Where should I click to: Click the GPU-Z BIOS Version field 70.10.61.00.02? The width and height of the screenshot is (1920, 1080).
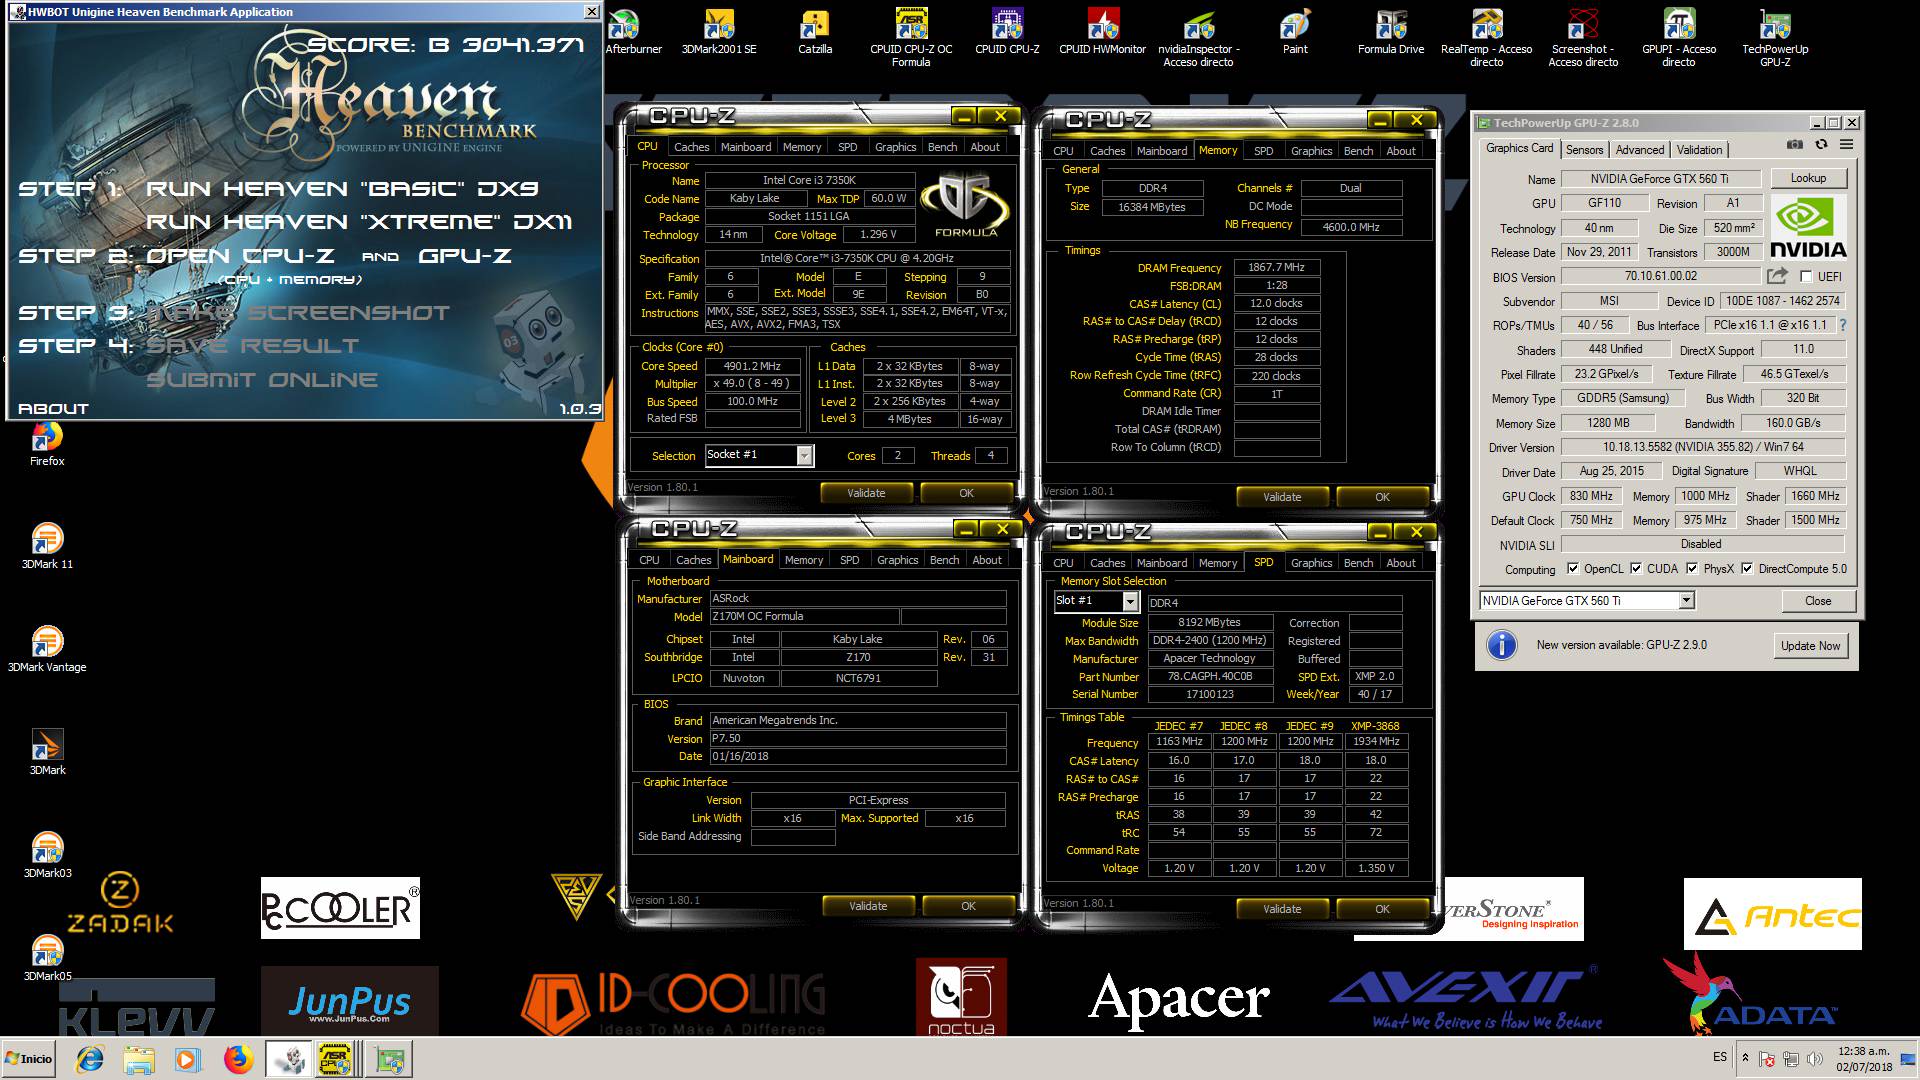pyautogui.click(x=1661, y=276)
